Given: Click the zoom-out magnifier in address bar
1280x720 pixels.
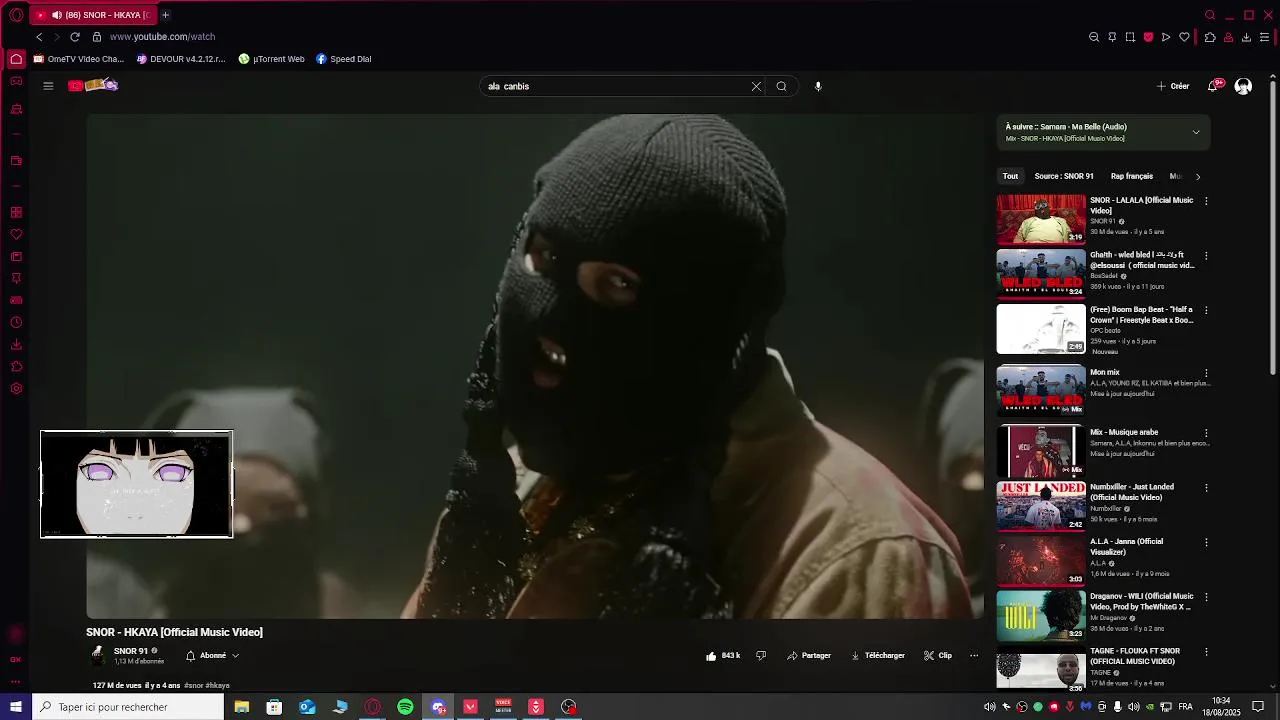Looking at the screenshot, I should (x=1094, y=37).
